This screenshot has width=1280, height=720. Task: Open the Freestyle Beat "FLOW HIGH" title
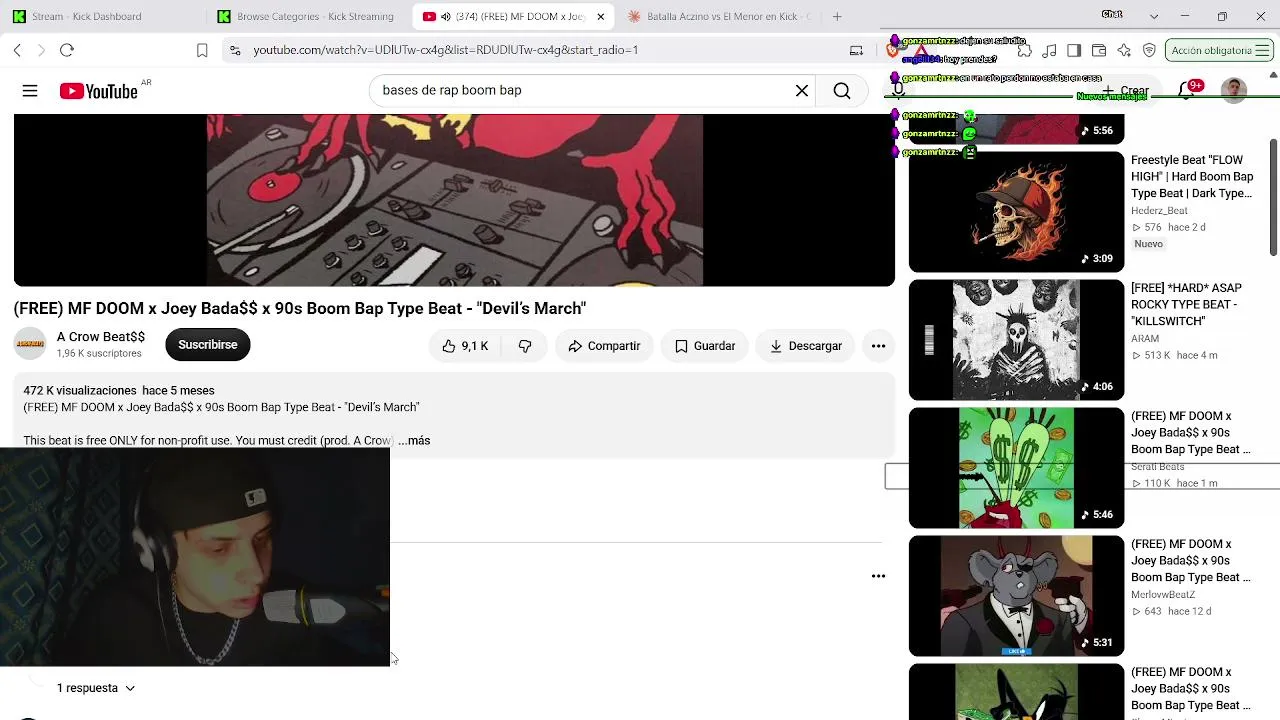point(1192,177)
